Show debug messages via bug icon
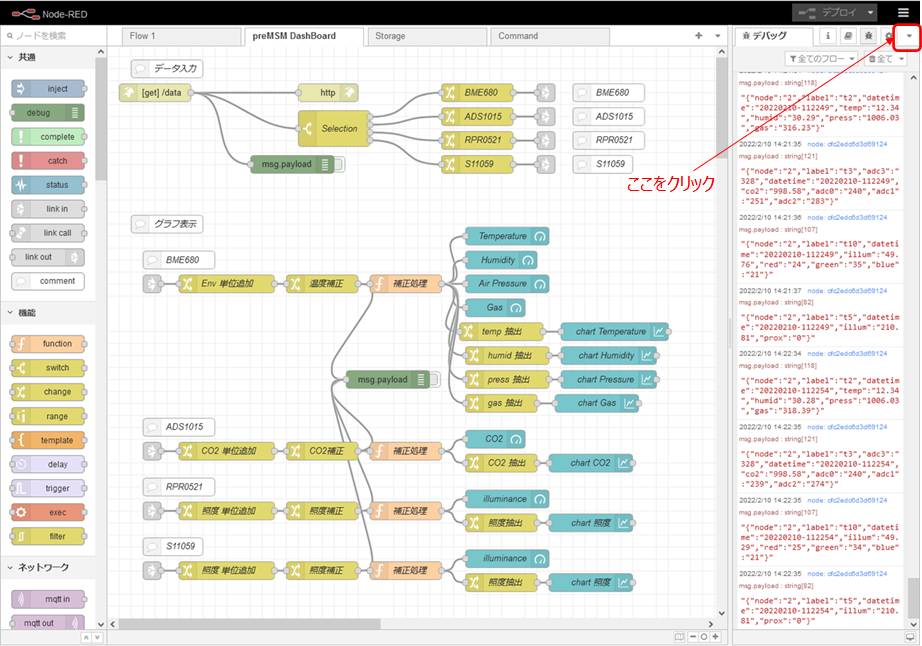Image resolution: width=922 pixels, height=646 pixels. point(868,36)
